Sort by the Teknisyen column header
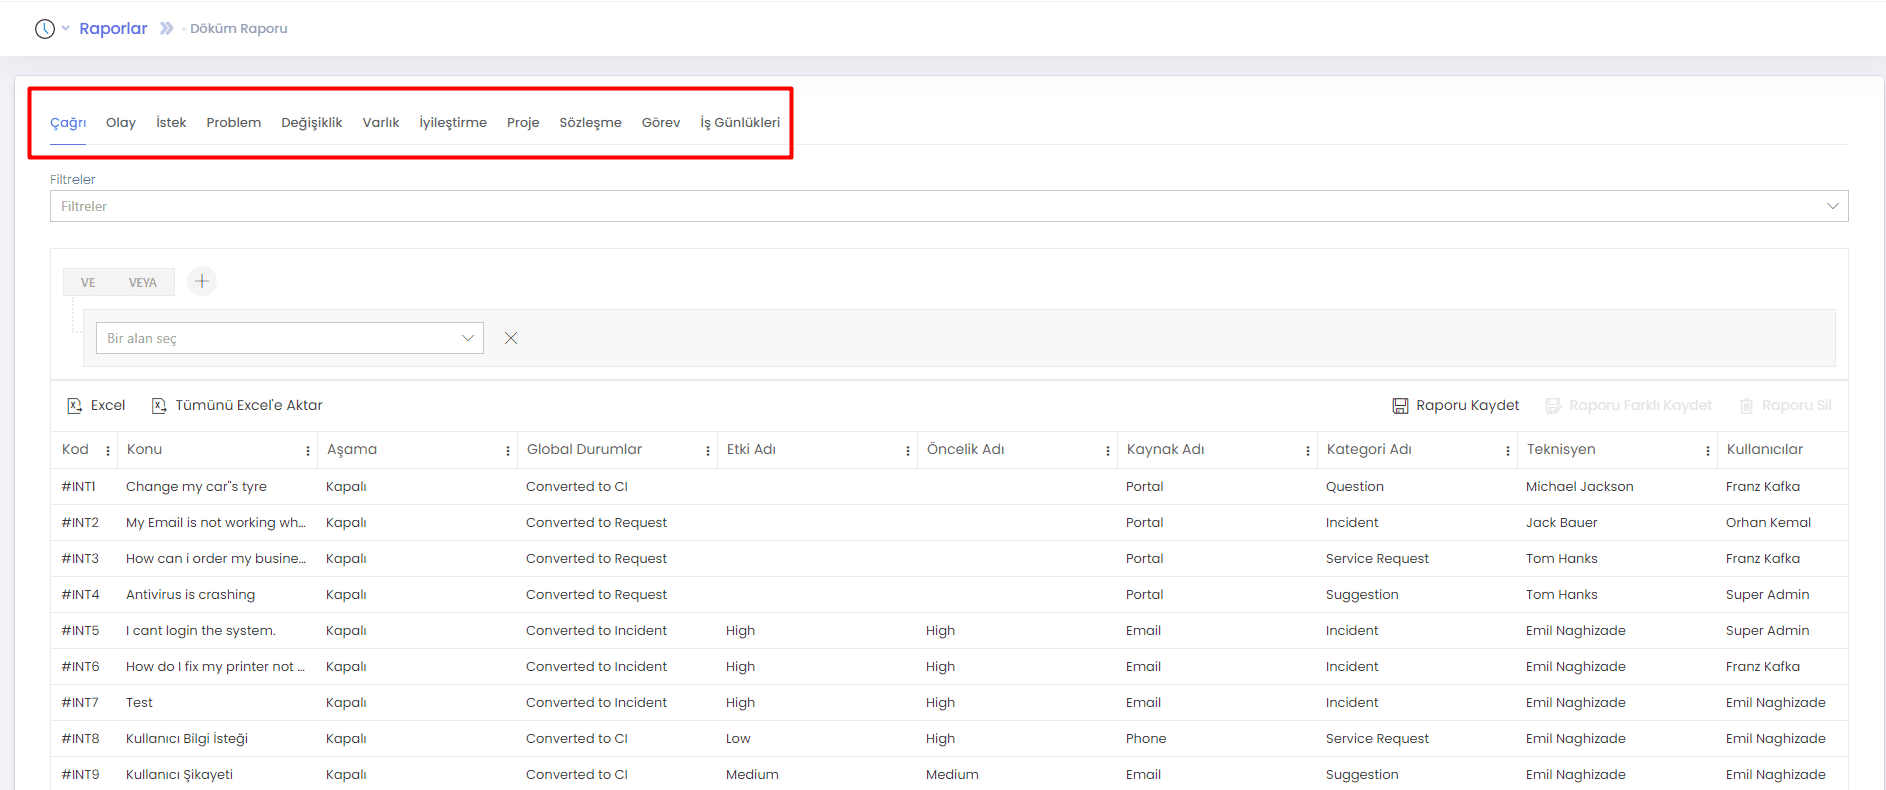Screen dimensions: 1886x790 point(1561,450)
